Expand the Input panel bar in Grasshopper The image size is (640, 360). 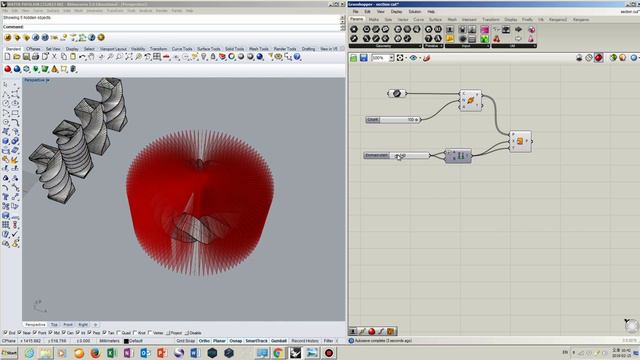467,46
